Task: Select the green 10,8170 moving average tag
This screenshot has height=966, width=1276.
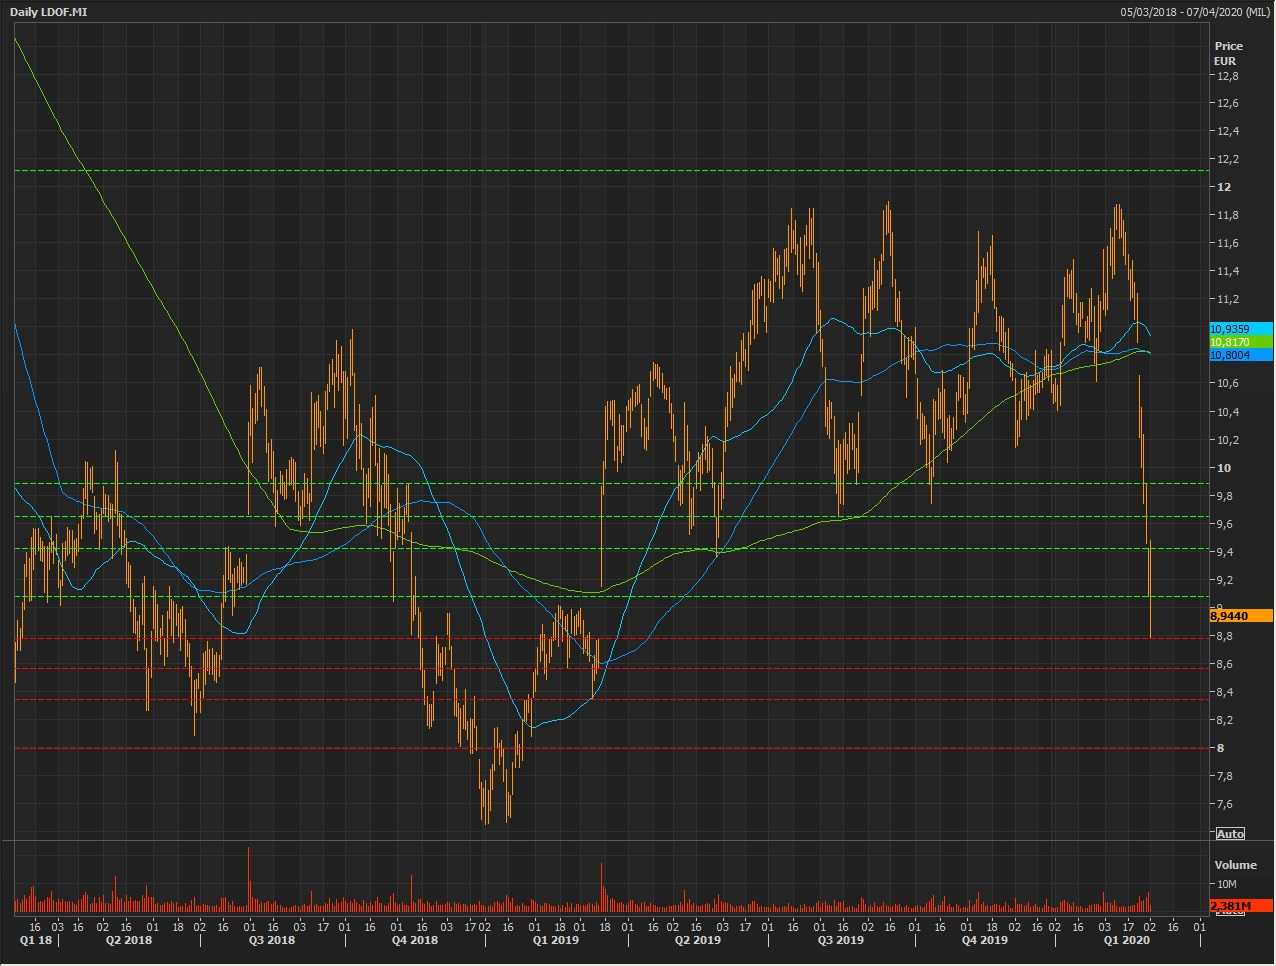Action: click(x=1240, y=342)
